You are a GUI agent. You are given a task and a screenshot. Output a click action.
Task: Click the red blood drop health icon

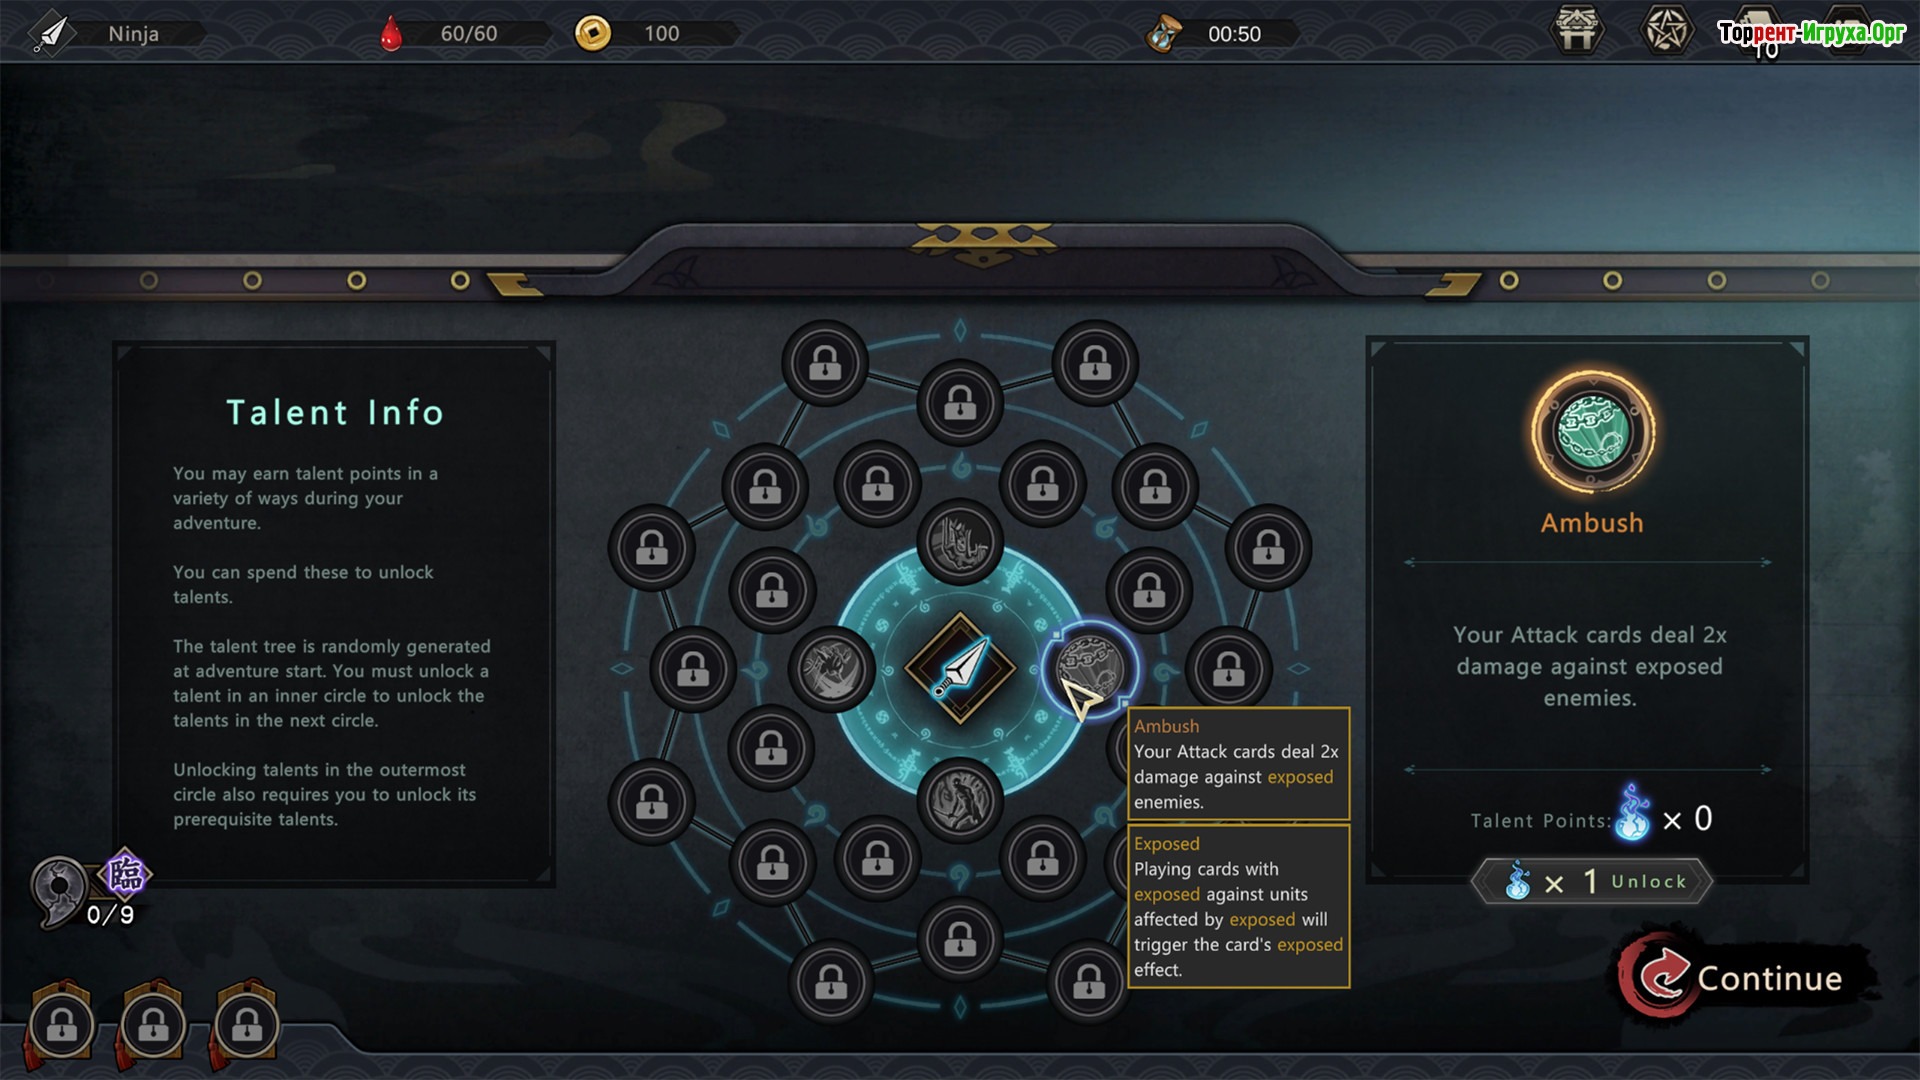pyautogui.click(x=391, y=34)
